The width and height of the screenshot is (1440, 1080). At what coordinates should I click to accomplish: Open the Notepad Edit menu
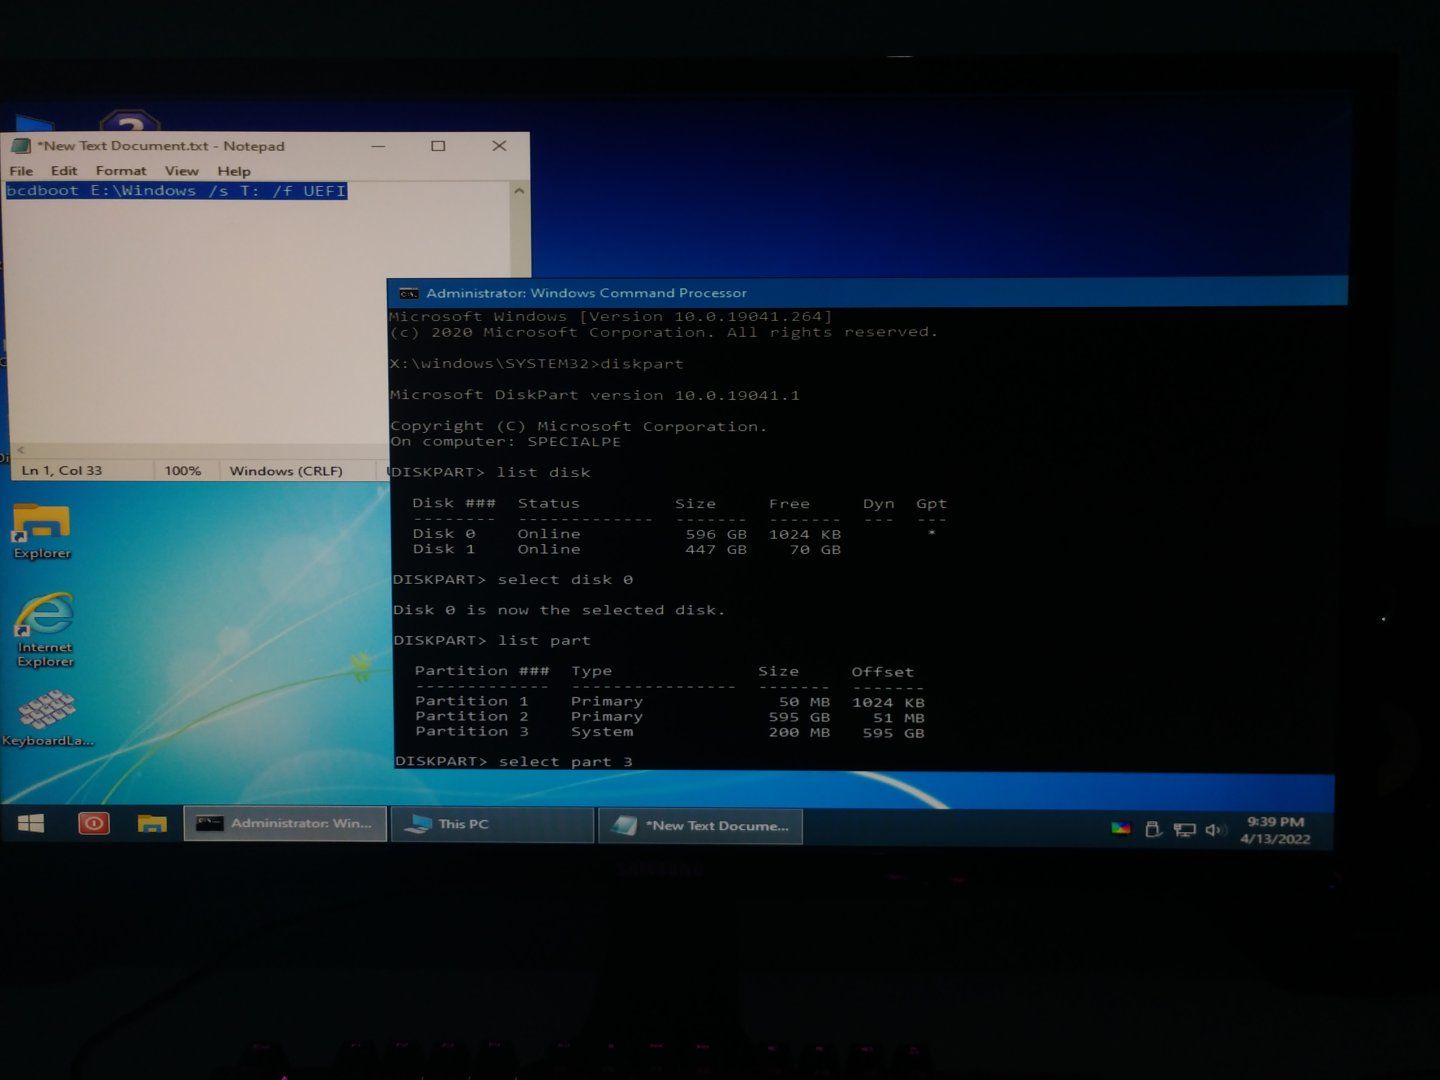[x=64, y=171]
